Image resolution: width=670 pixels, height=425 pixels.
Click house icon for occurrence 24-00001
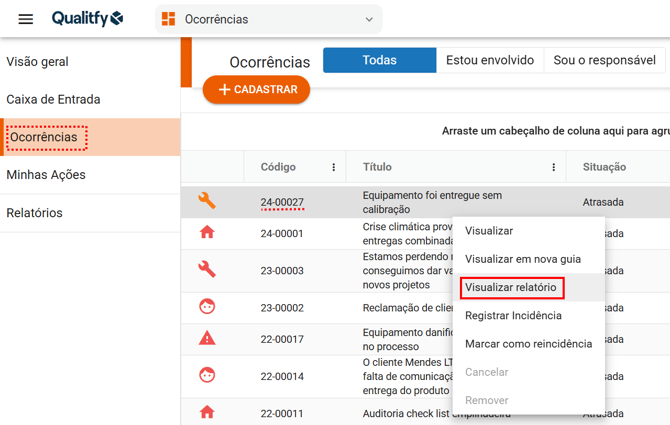point(207,233)
